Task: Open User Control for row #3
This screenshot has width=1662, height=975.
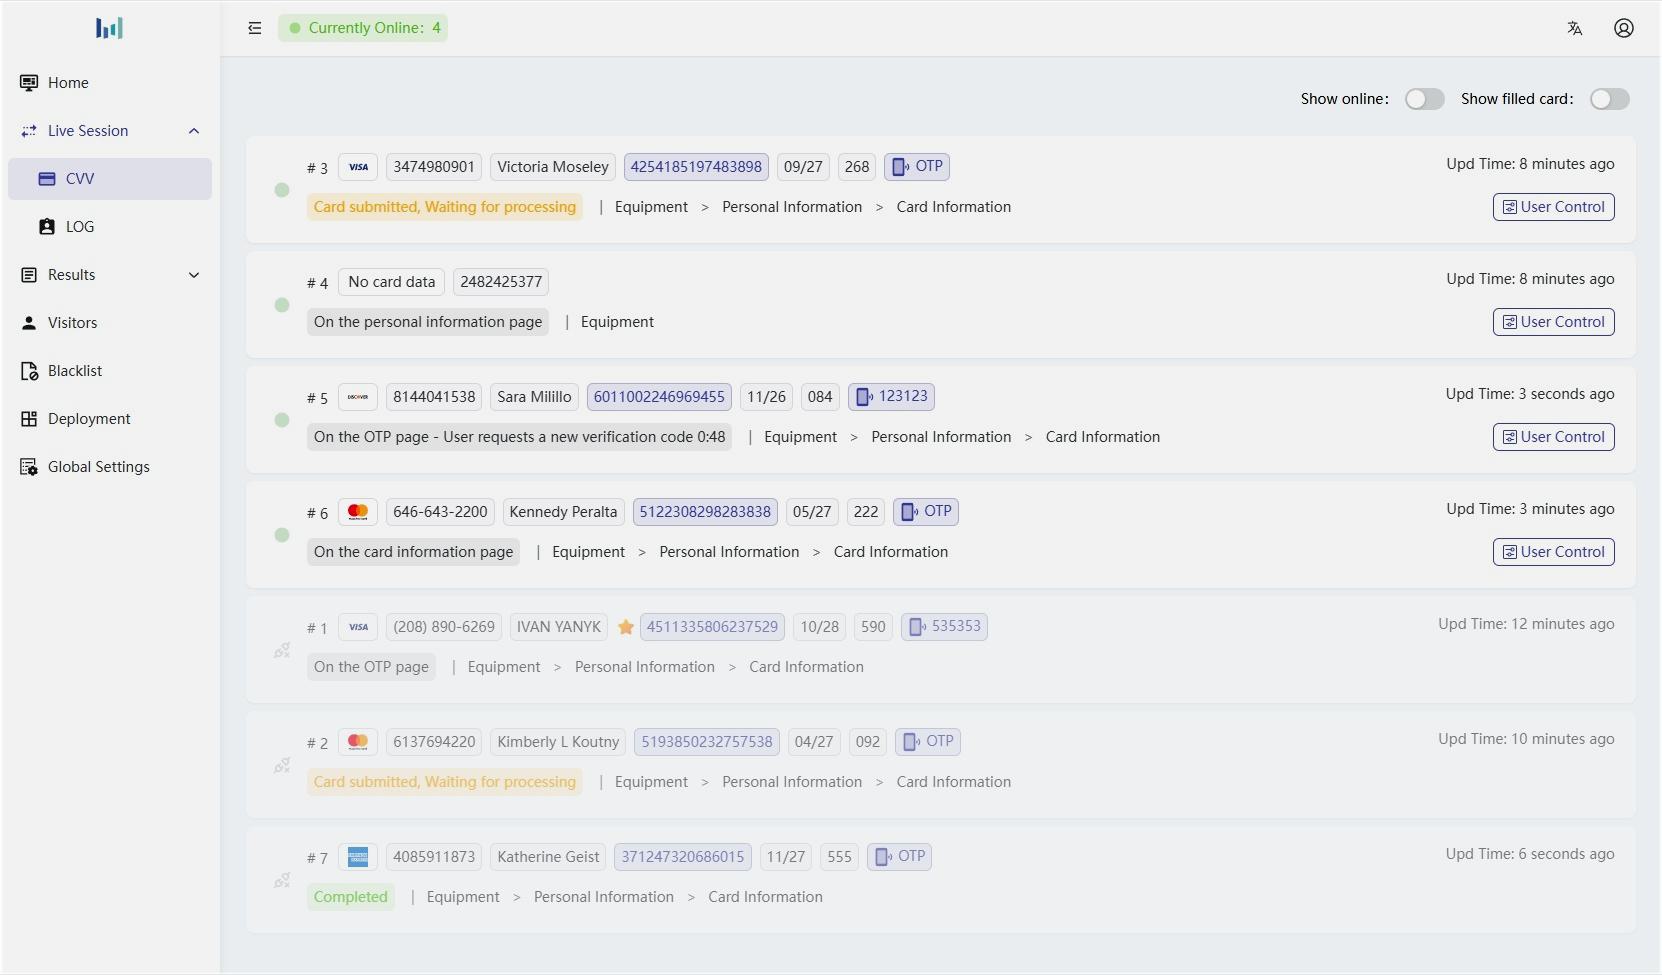Action: [x=1553, y=207]
